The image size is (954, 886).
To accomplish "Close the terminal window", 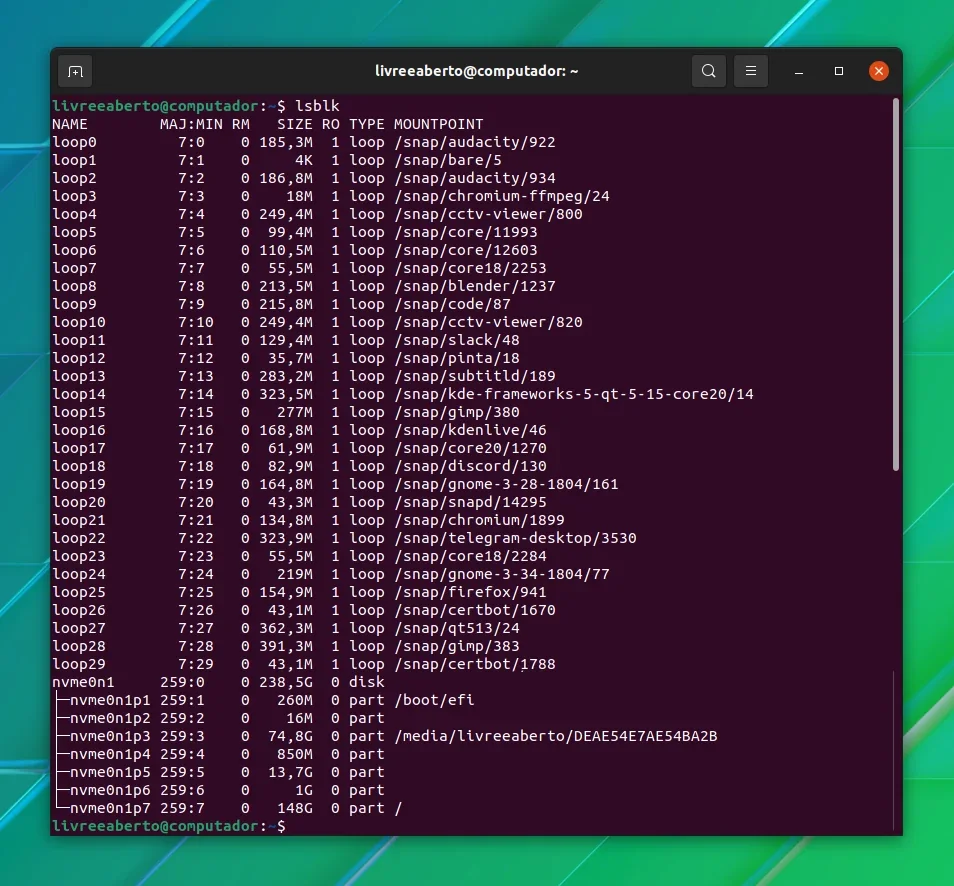I will (x=879, y=71).
